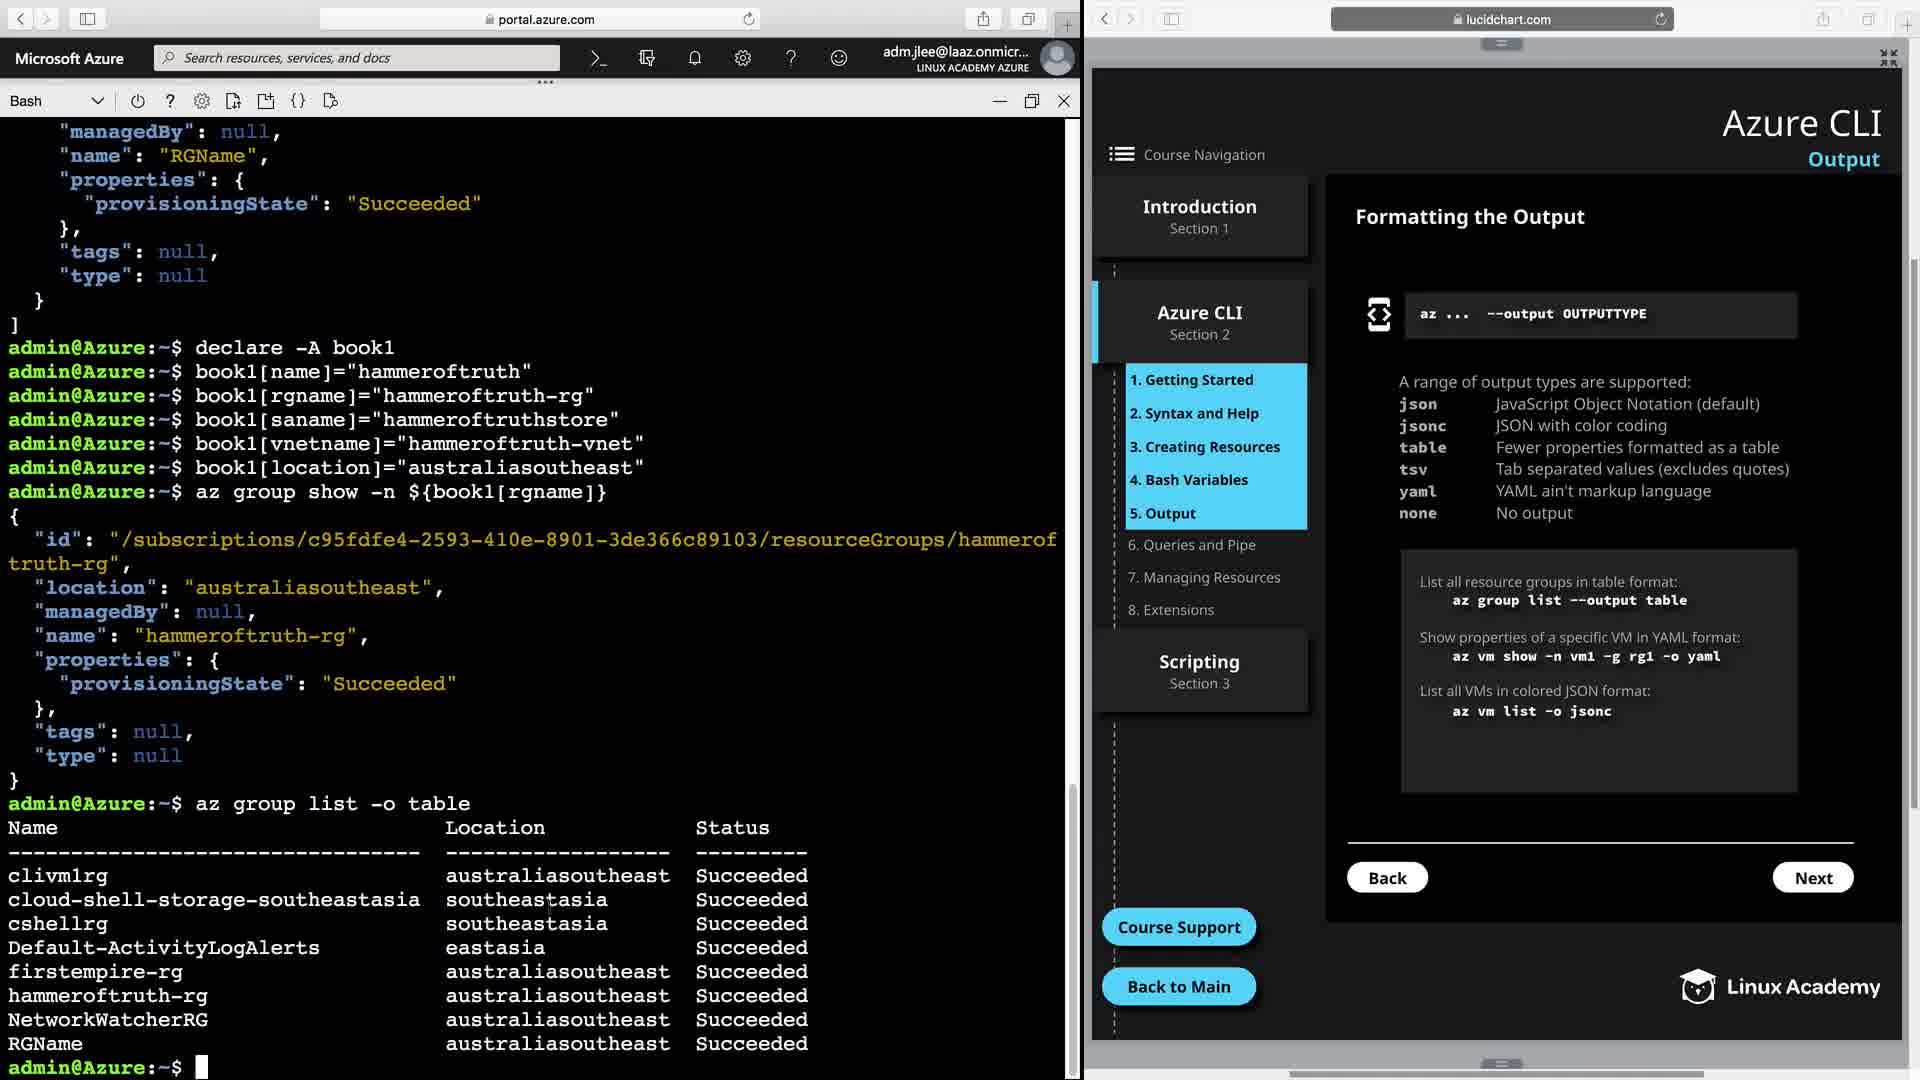The height and width of the screenshot is (1080, 1920).
Task: Click the Back to Main button
Action: [1178, 987]
